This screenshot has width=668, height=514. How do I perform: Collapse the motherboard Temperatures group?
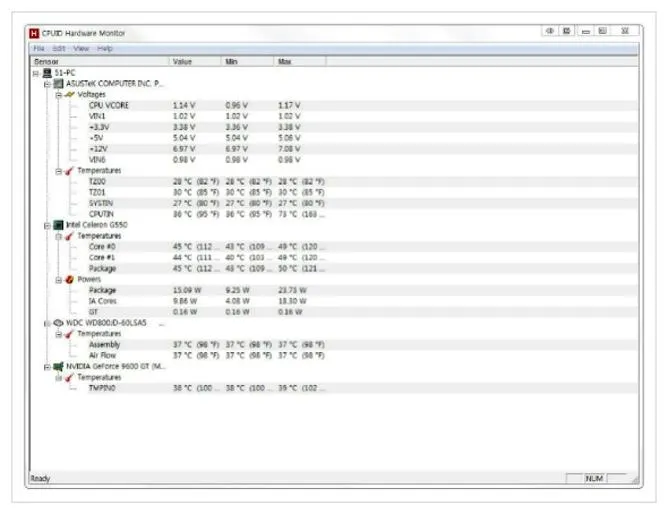pos(58,172)
